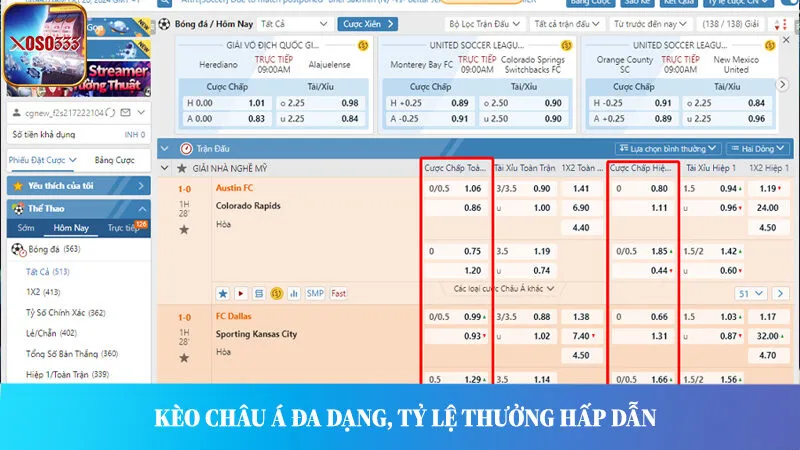
Task: Open the 51 more markets dropdown
Action: (751, 293)
